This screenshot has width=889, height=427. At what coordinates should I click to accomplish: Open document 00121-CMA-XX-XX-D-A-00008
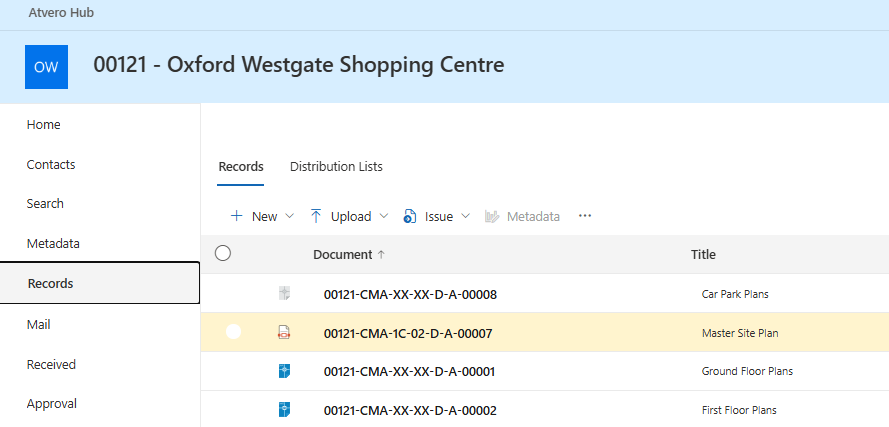[410, 294]
